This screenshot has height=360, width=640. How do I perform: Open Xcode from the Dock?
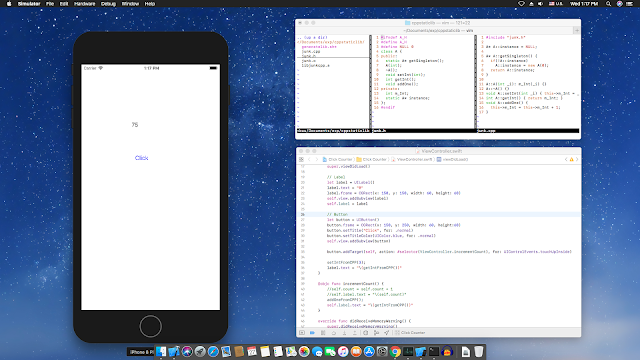pyautogui.click(x=174, y=351)
